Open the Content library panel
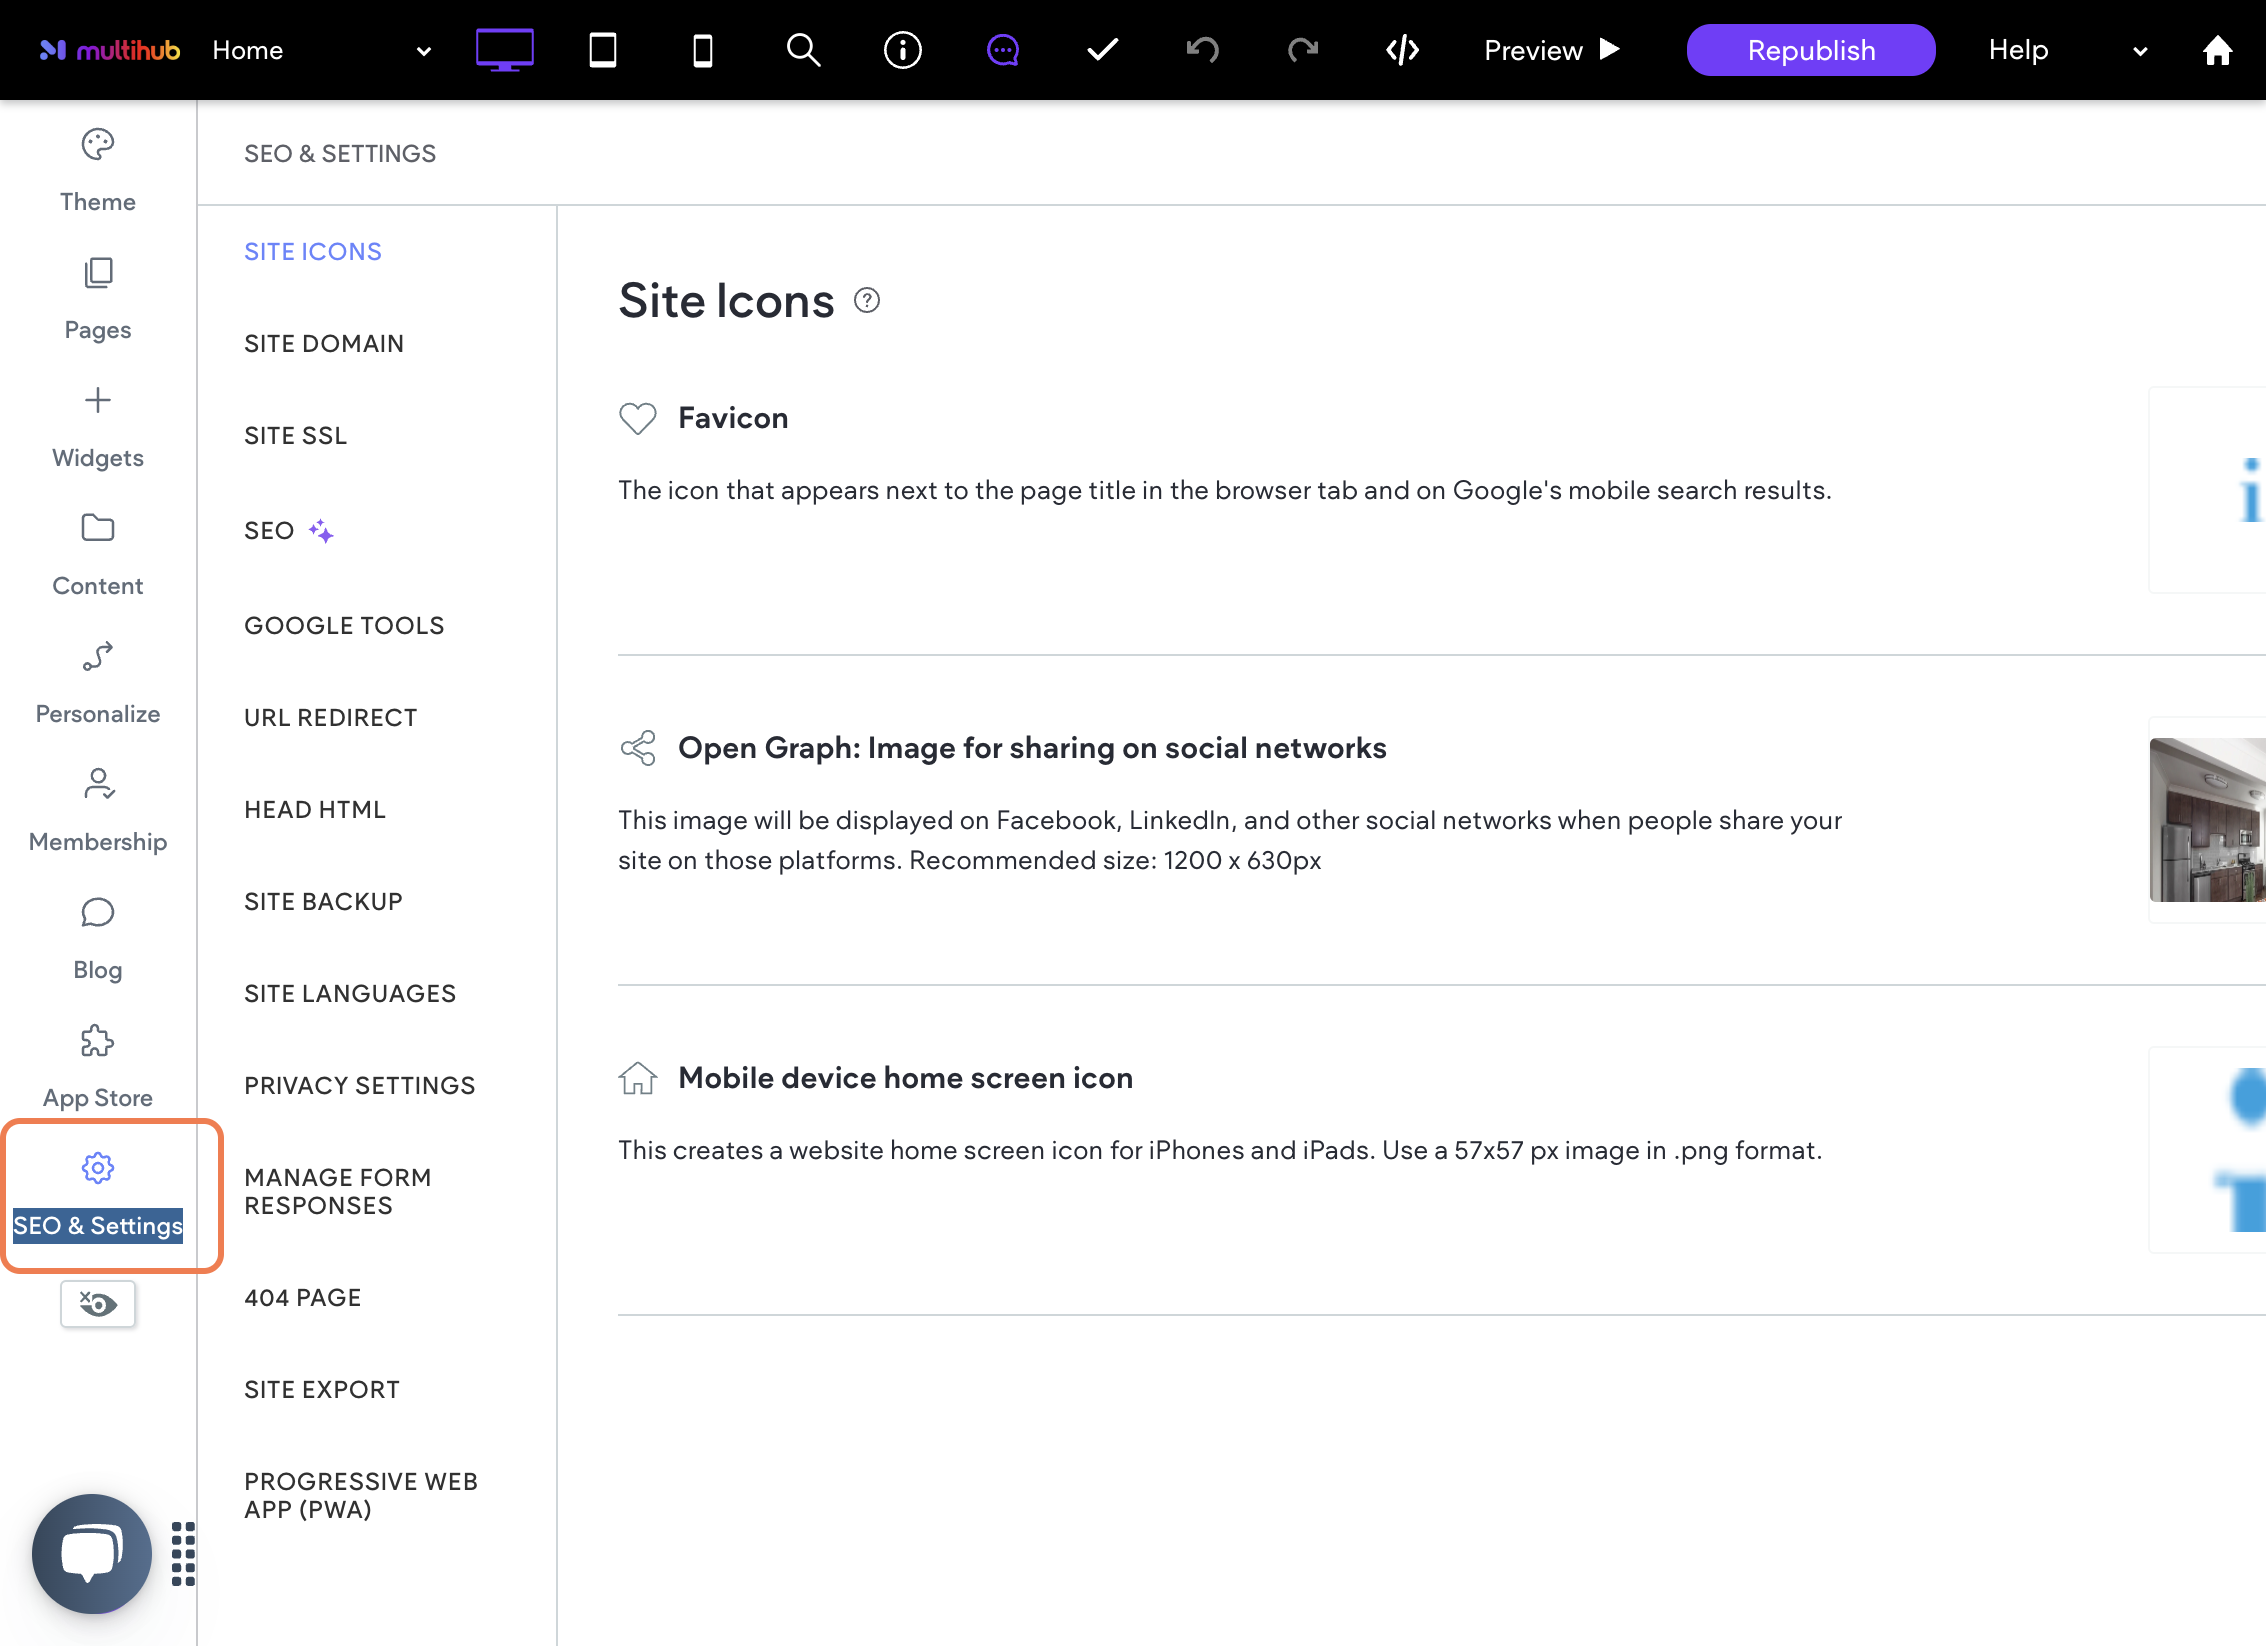This screenshot has height=1646, width=2266. tap(98, 556)
